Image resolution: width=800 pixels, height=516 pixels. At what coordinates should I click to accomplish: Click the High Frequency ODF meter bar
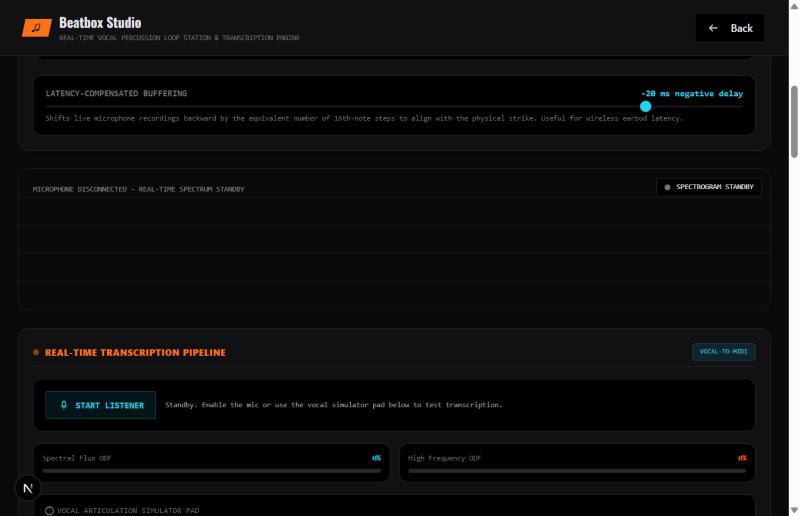[x=577, y=471]
